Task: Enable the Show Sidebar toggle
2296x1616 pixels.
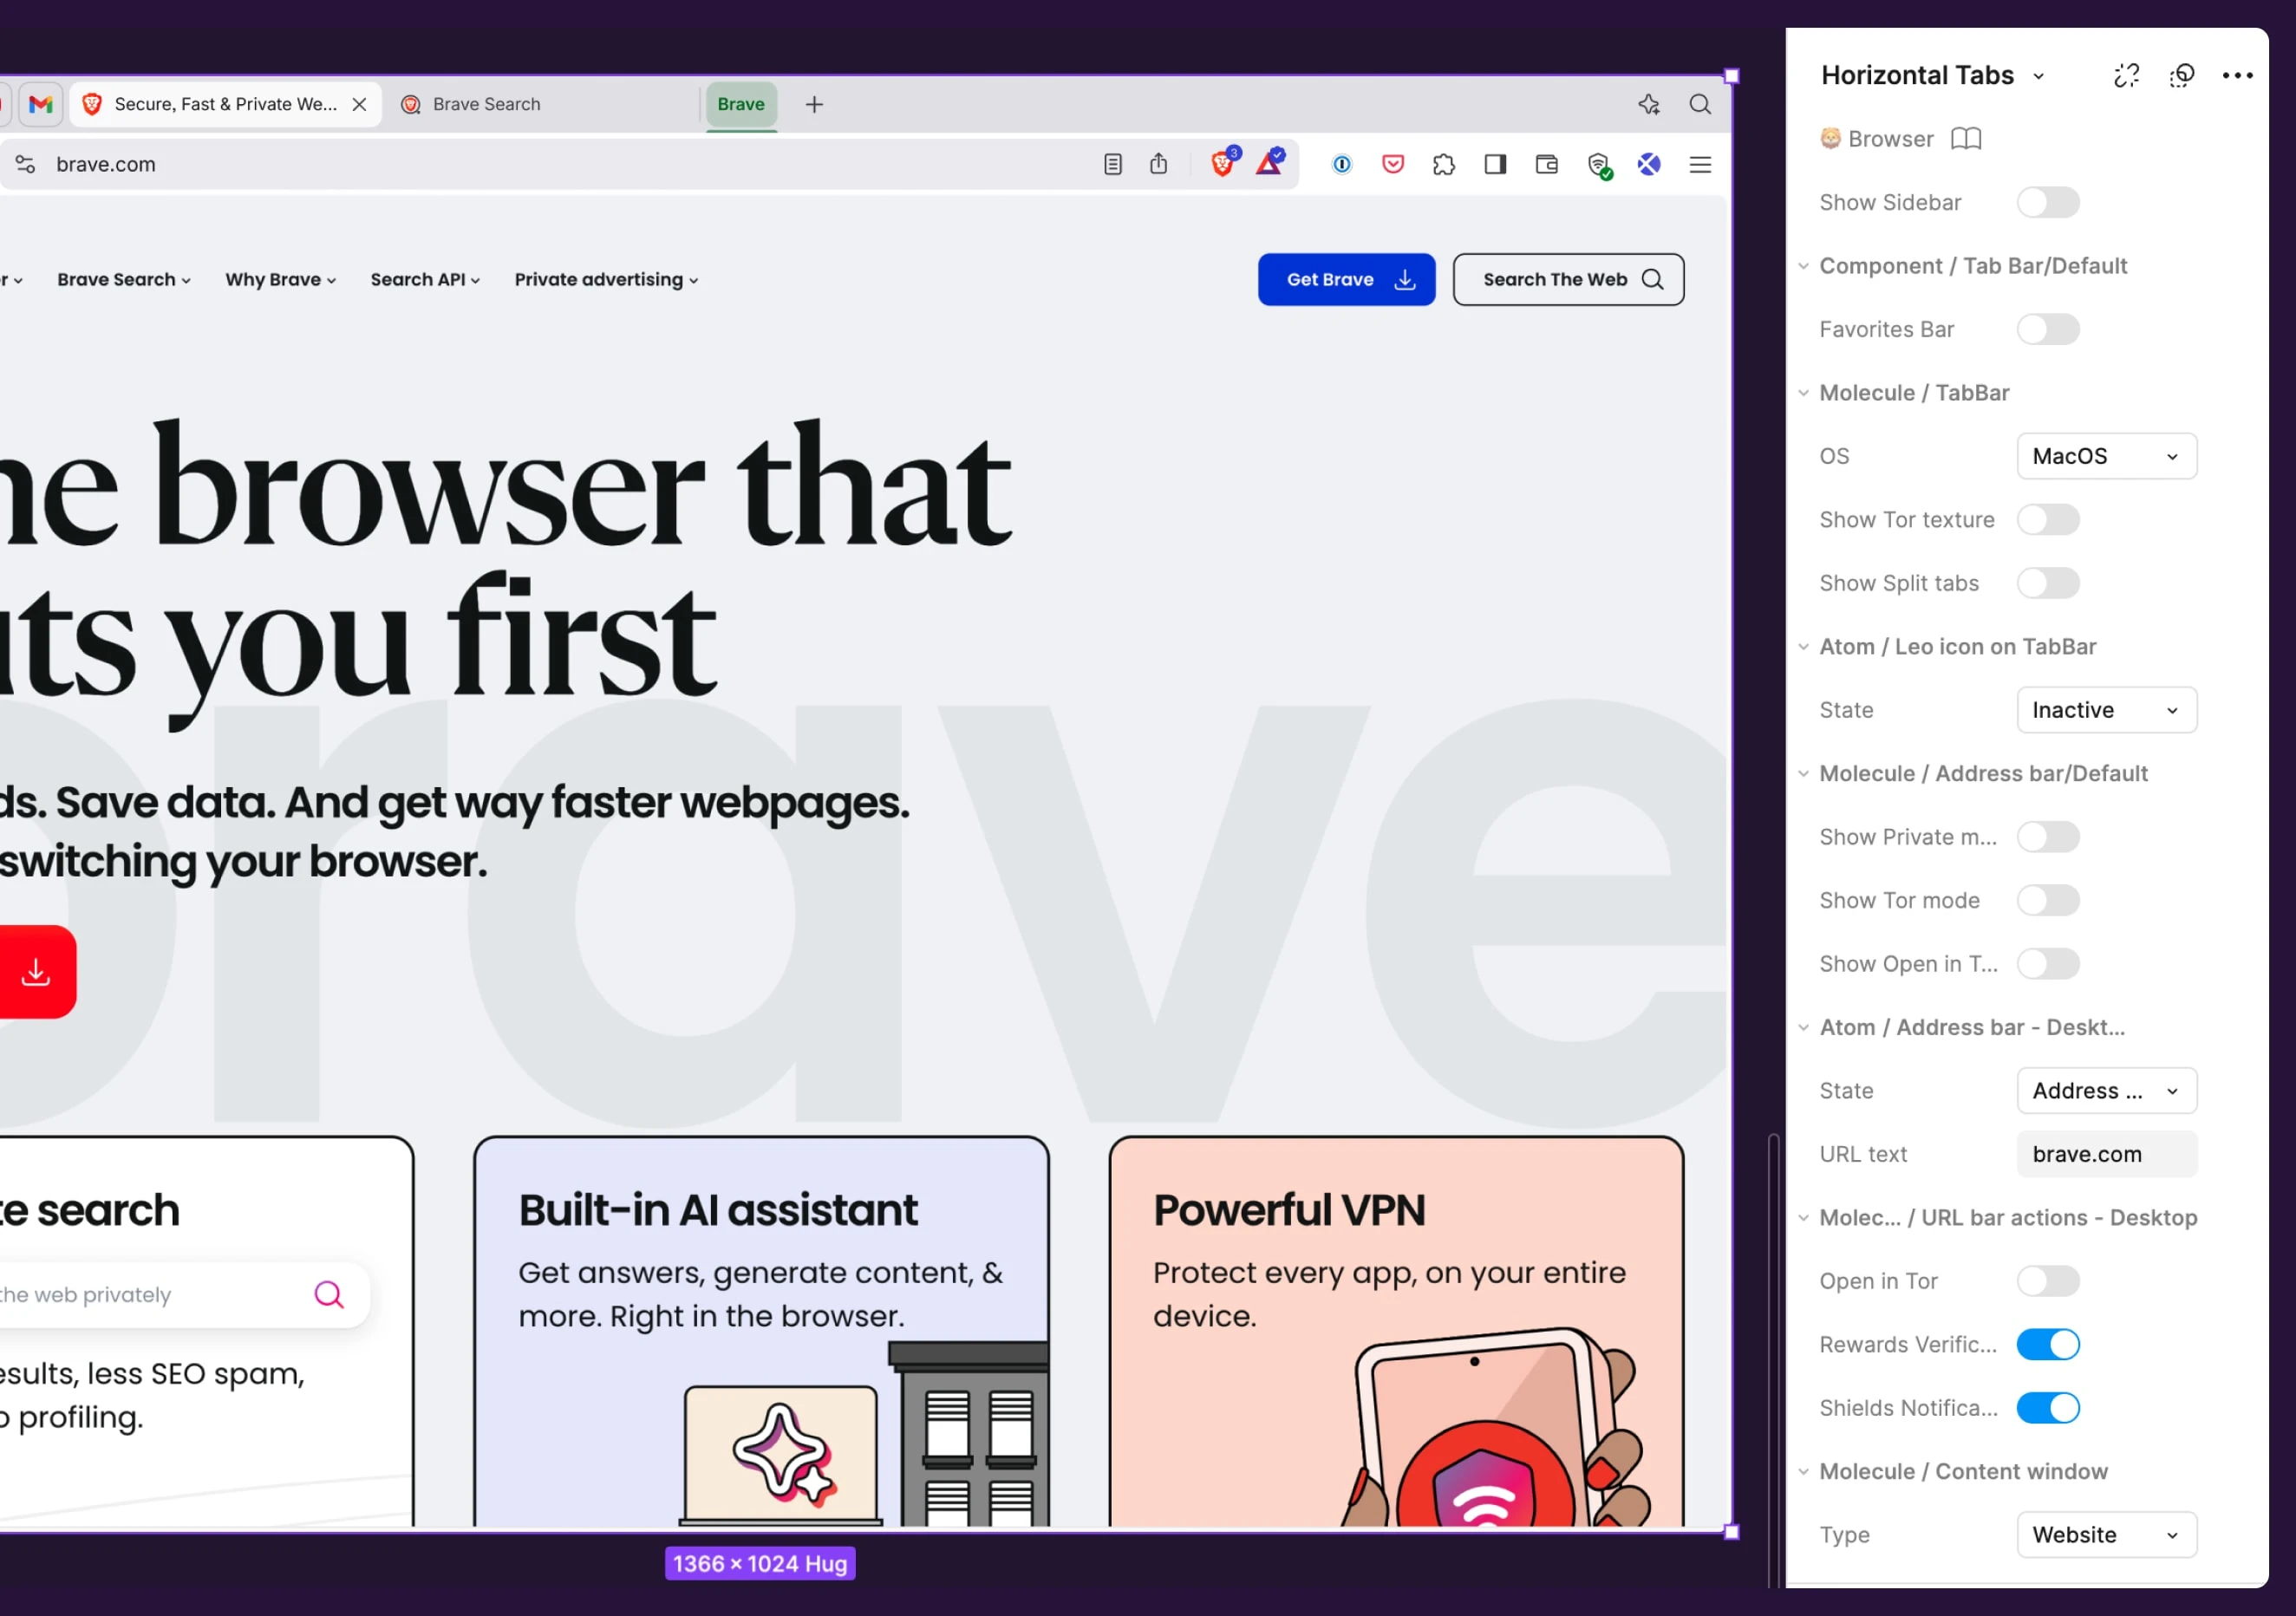Action: 2047,202
